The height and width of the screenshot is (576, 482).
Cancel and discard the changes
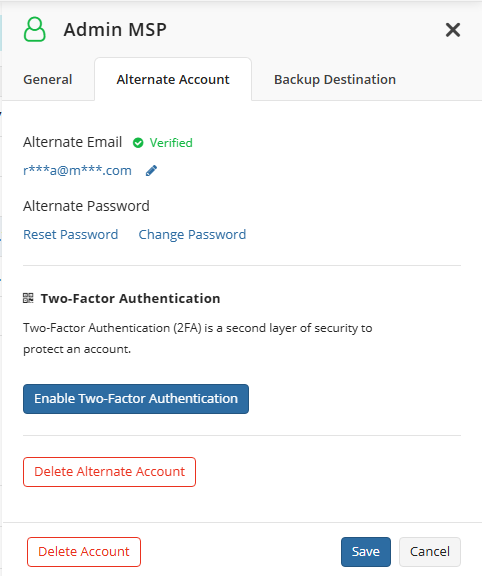coord(430,552)
